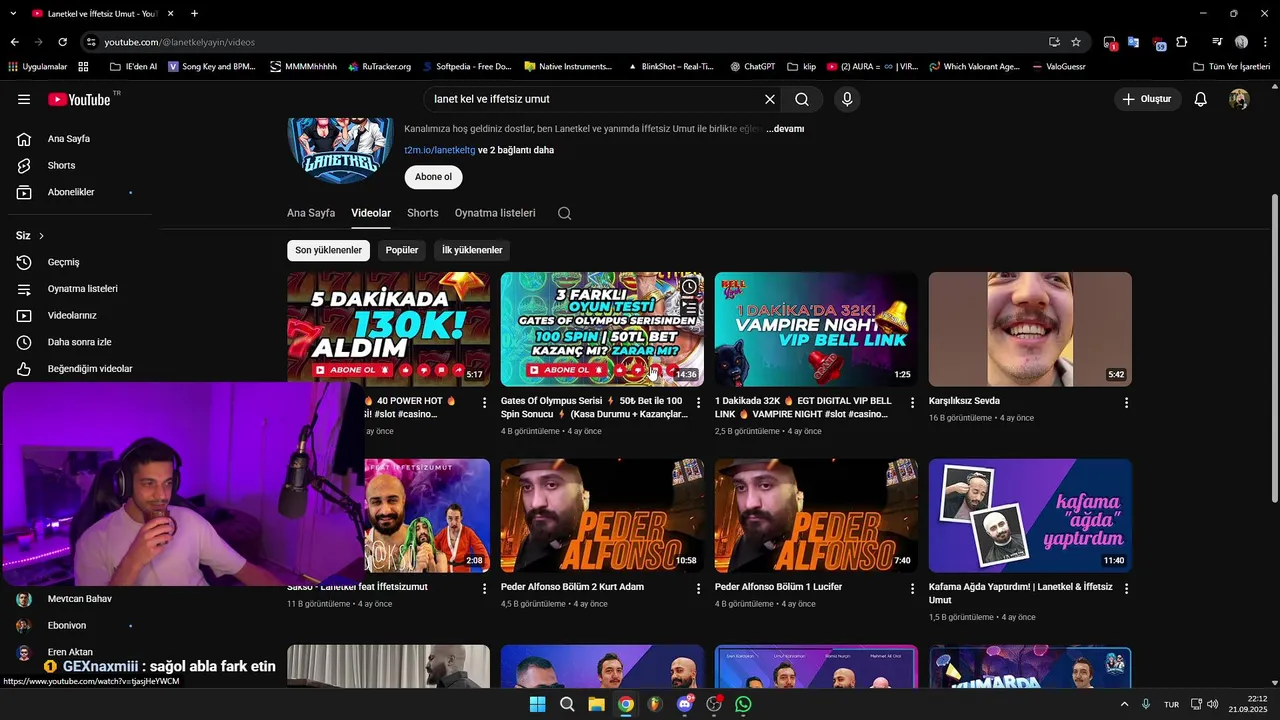Open the account avatar menu
Viewport: 1280px width, 720px height.
coord(1239,99)
